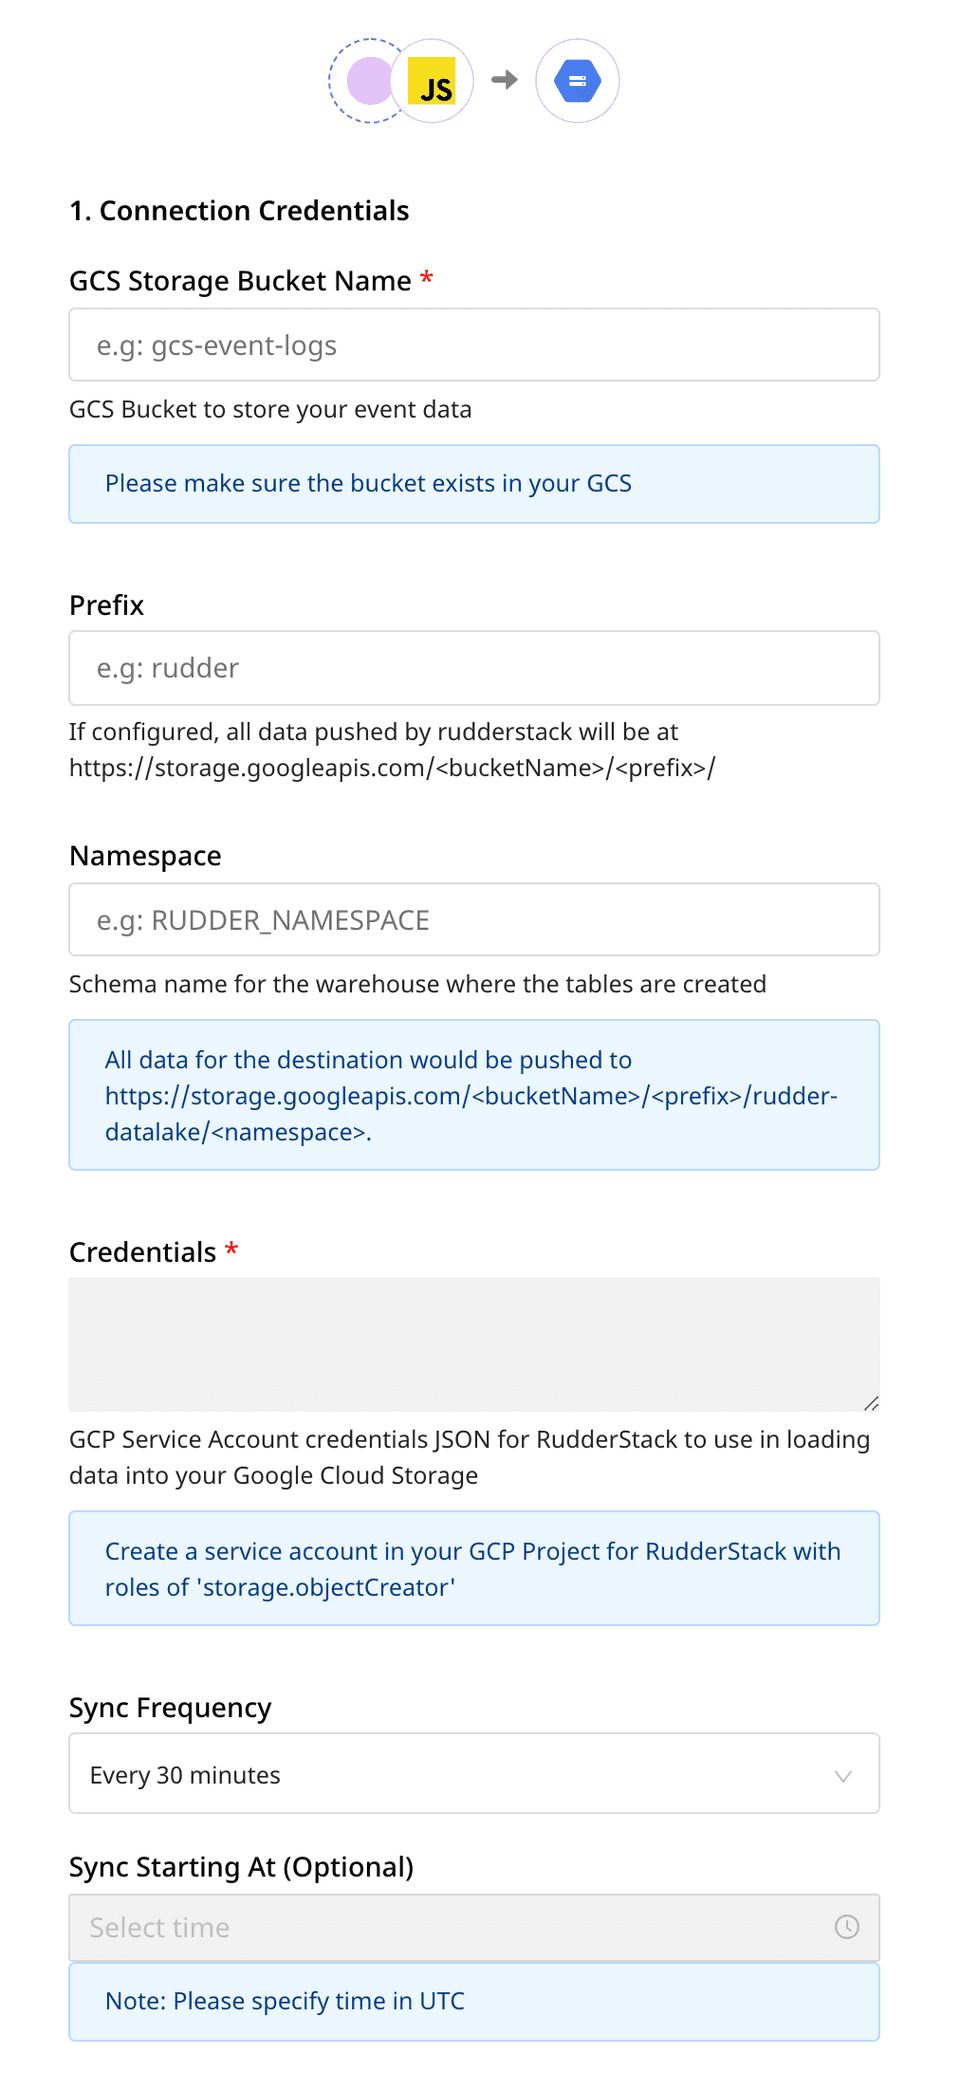Click the resize handle on Credentials textarea
Image resolution: width=960 pixels, height=2093 pixels.
tap(869, 1404)
